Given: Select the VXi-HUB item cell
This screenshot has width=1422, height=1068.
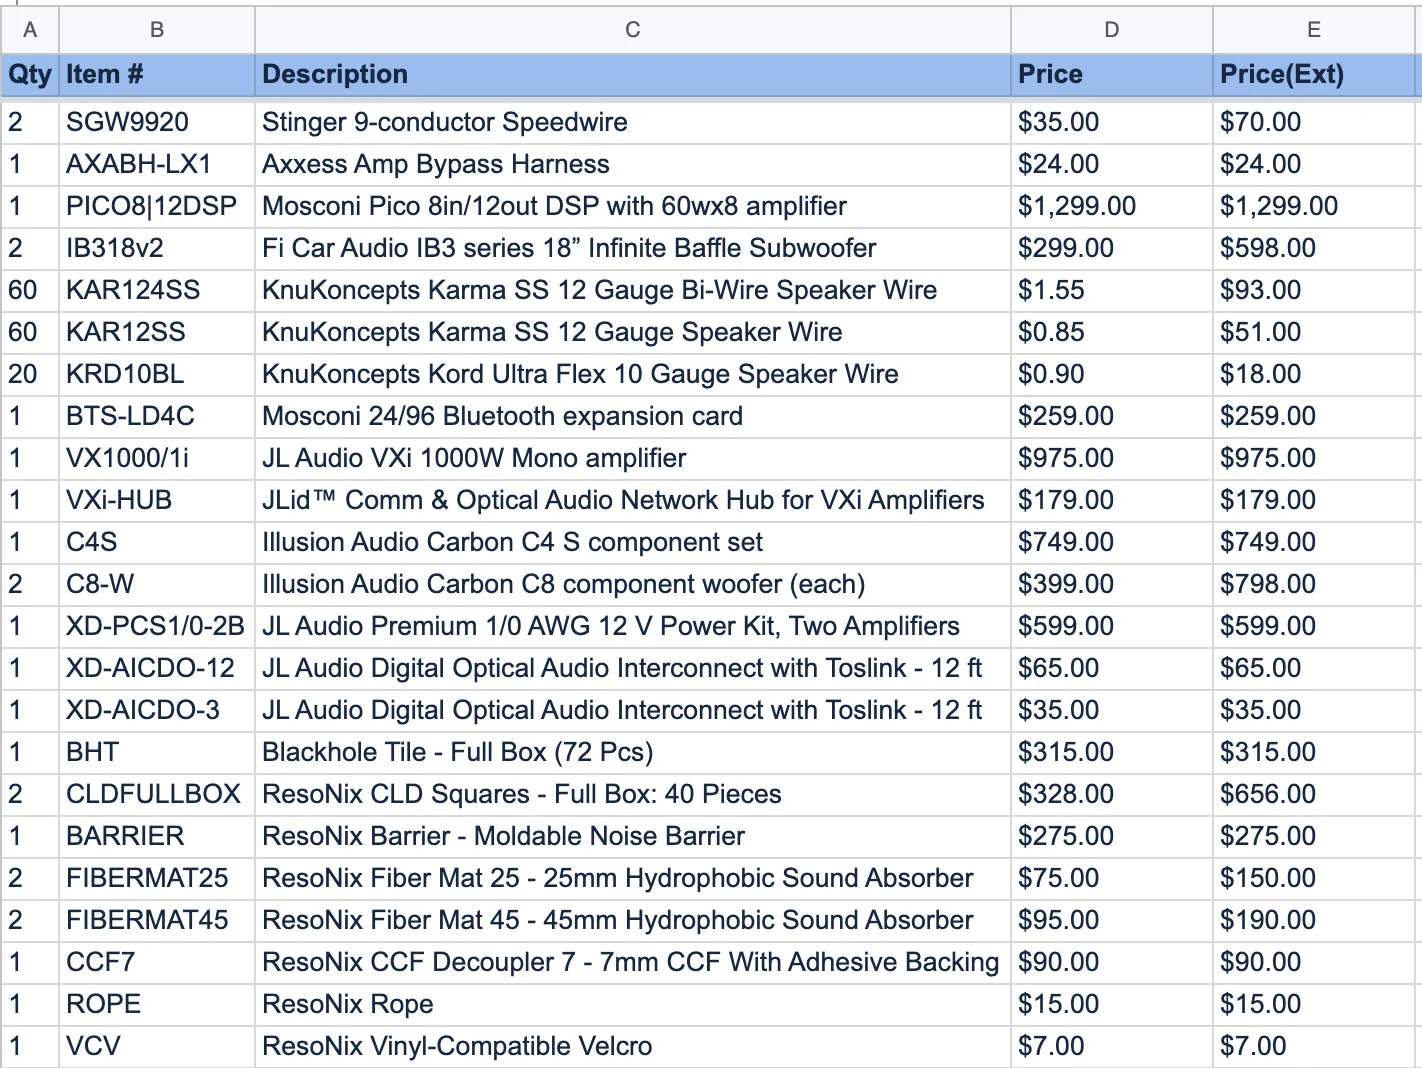Looking at the screenshot, I should tap(157, 500).
